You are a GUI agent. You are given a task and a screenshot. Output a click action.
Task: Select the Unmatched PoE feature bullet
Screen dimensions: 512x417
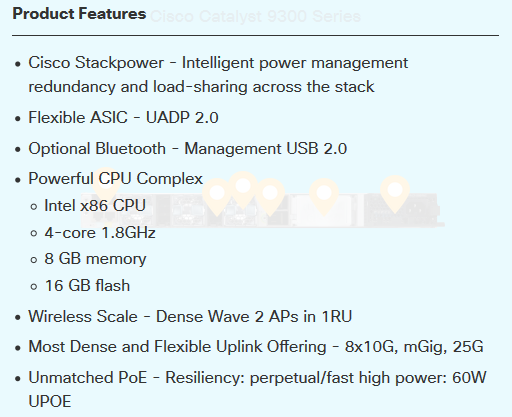[x=257, y=389]
